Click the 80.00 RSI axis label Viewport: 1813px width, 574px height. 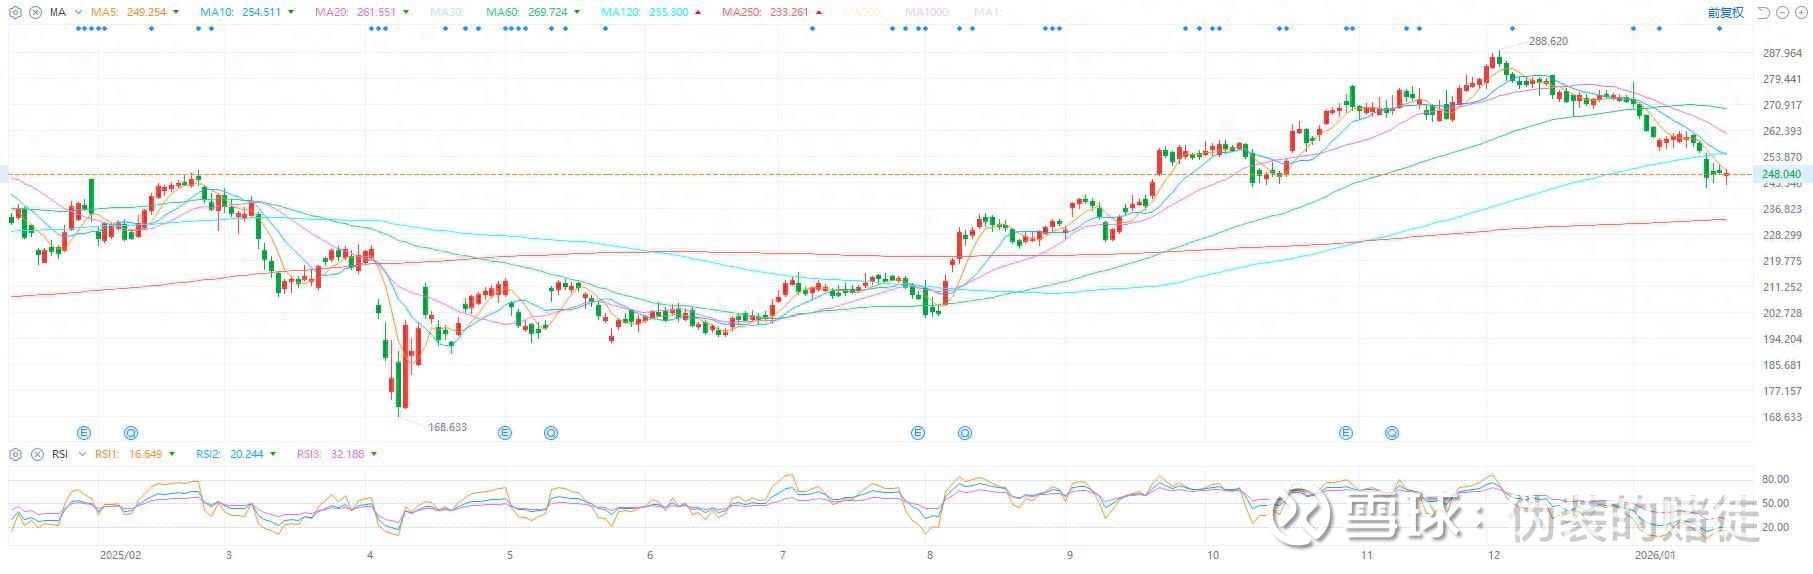pyautogui.click(x=1776, y=480)
